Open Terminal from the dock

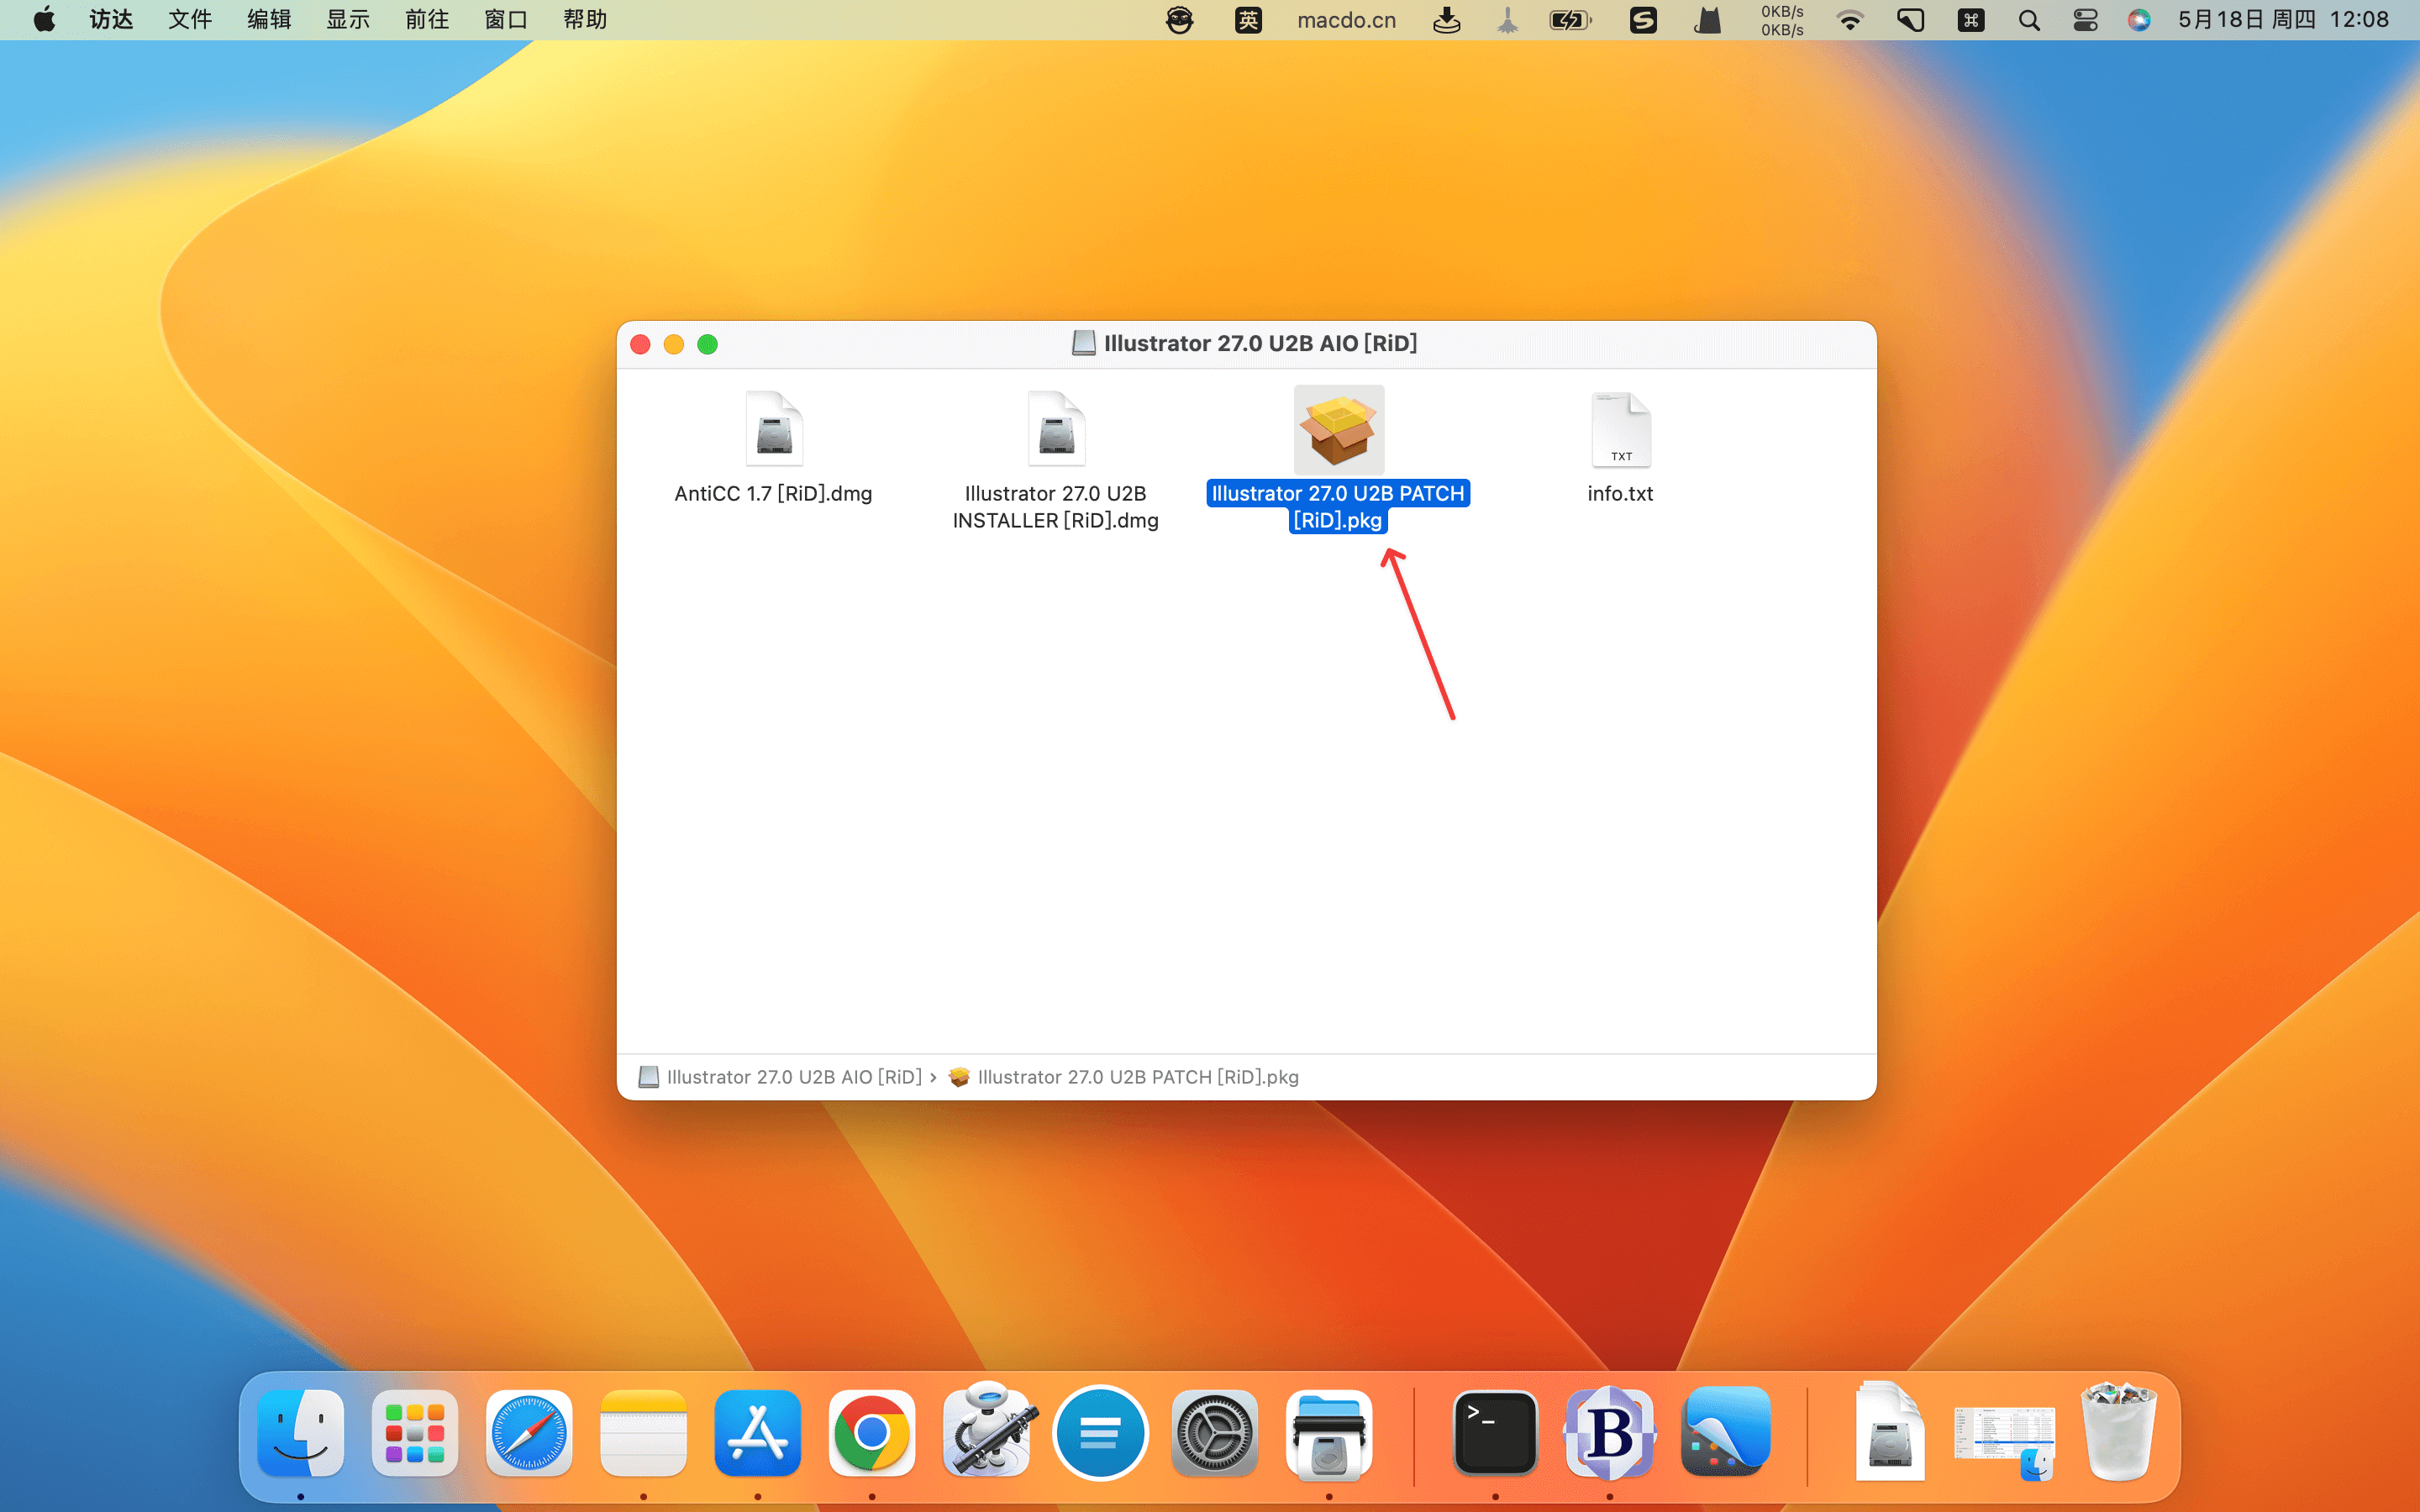point(1494,1433)
